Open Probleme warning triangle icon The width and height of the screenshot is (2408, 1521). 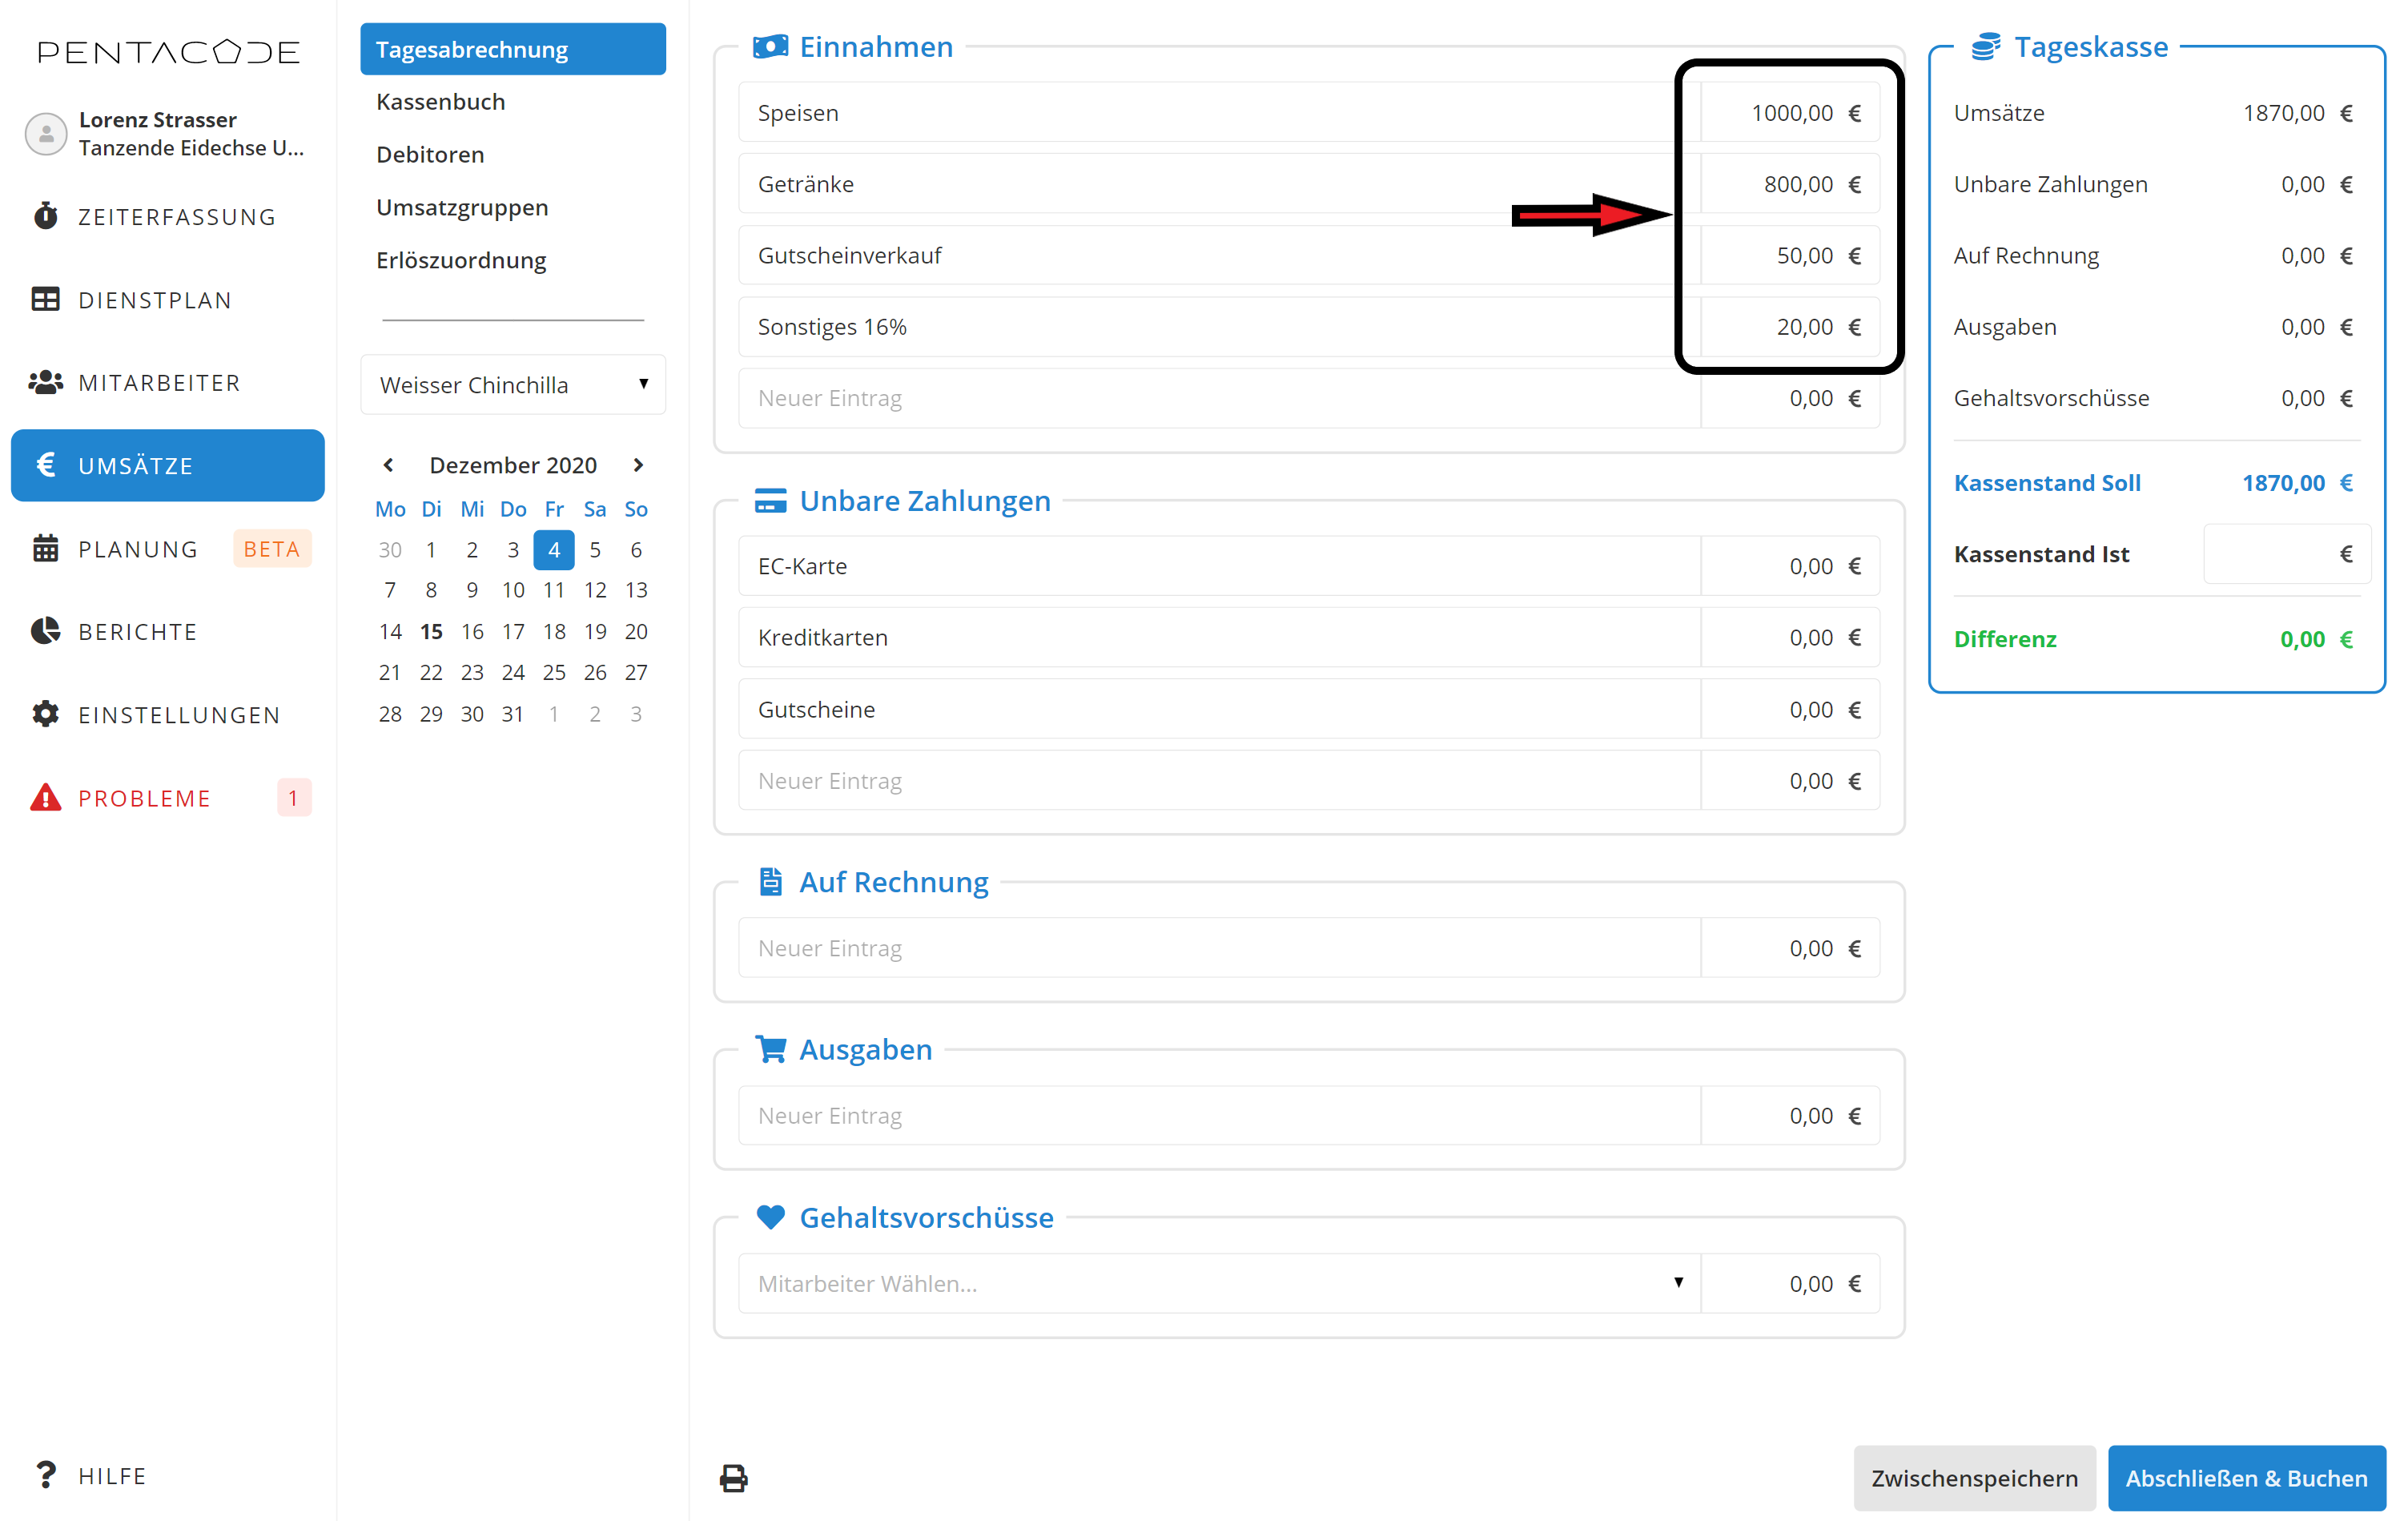pos(45,797)
